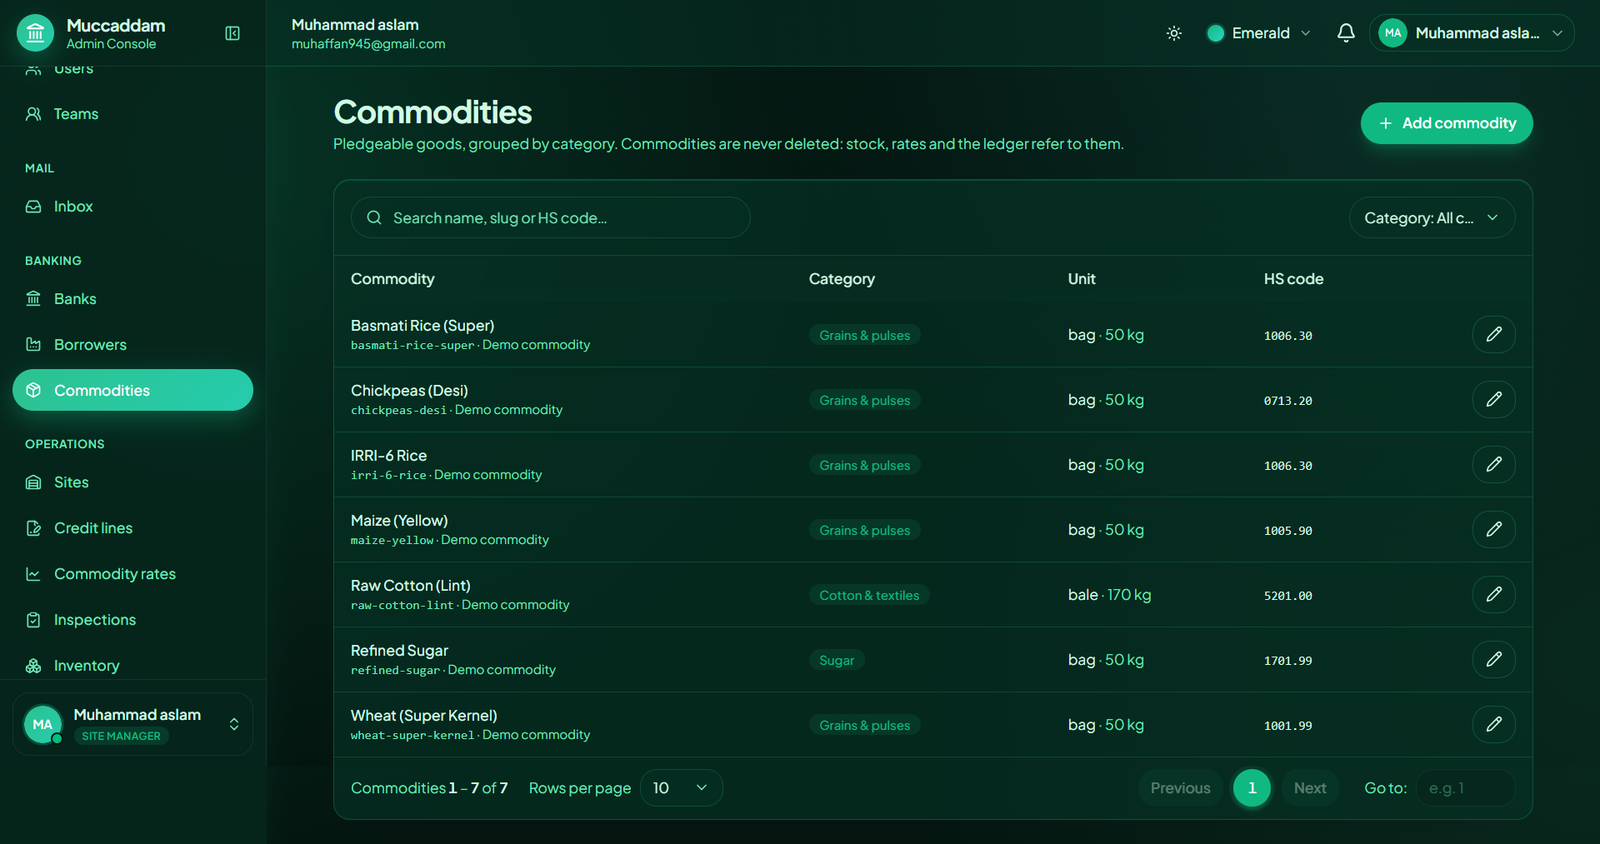Image resolution: width=1600 pixels, height=844 pixels.
Task: Click the sidebar MA avatar
Action: (43, 724)
